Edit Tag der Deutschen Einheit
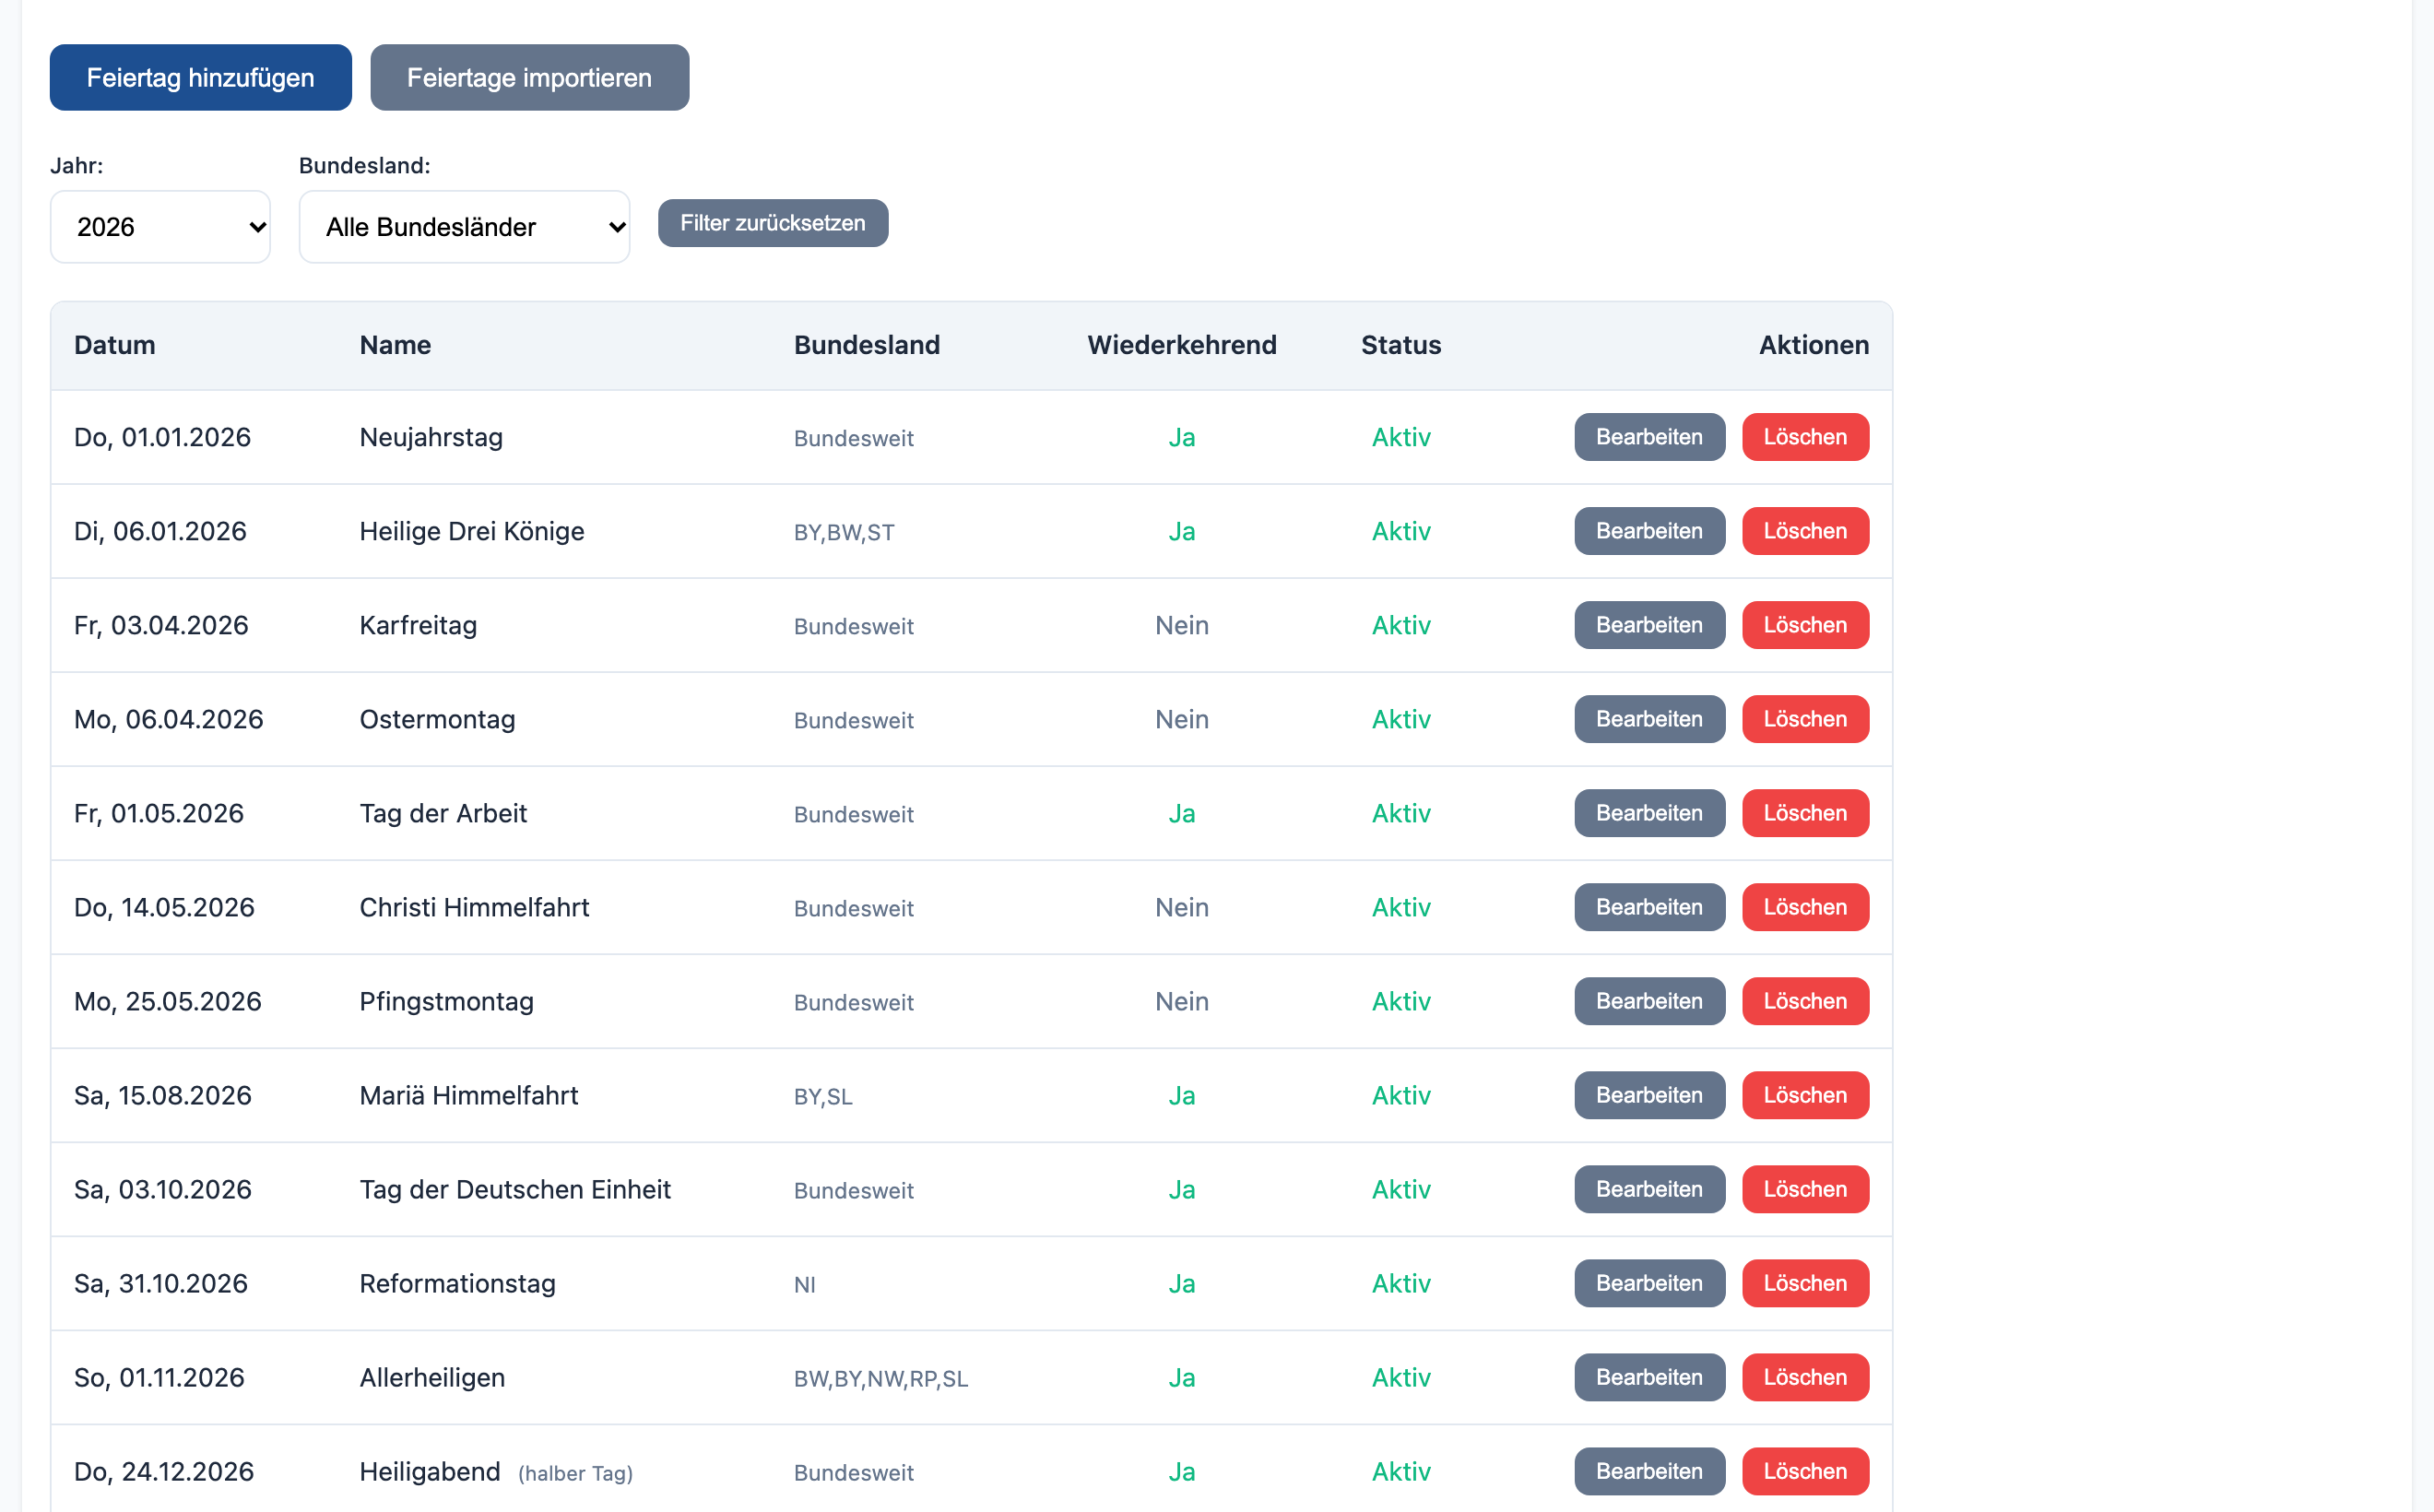Image resolution: width=2434 pixels, height=1512 pixels. click(1649, 1189)
